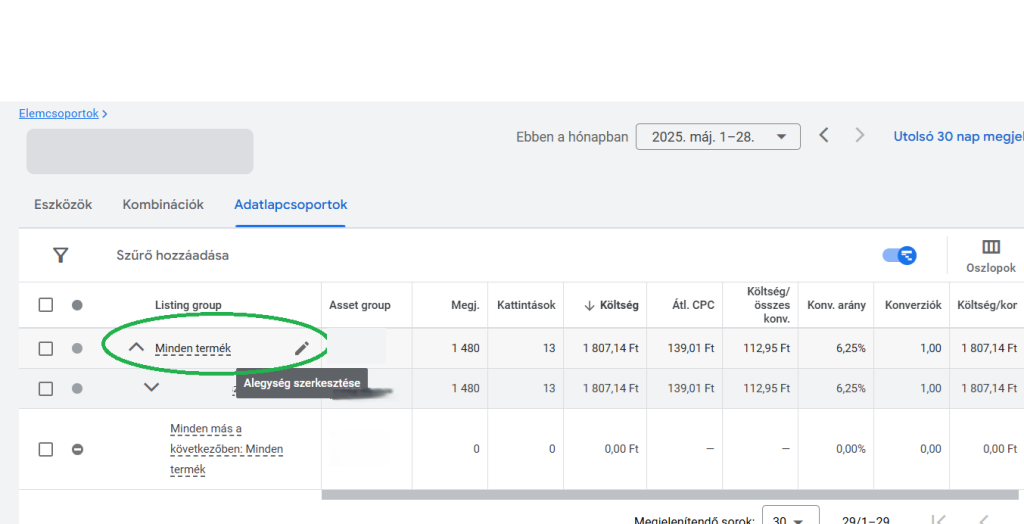Open the date range dropdown 2025. máj. 1–28.
Image resolution: width=1024 pixels, height=524 pixels.
click(717, 136)
